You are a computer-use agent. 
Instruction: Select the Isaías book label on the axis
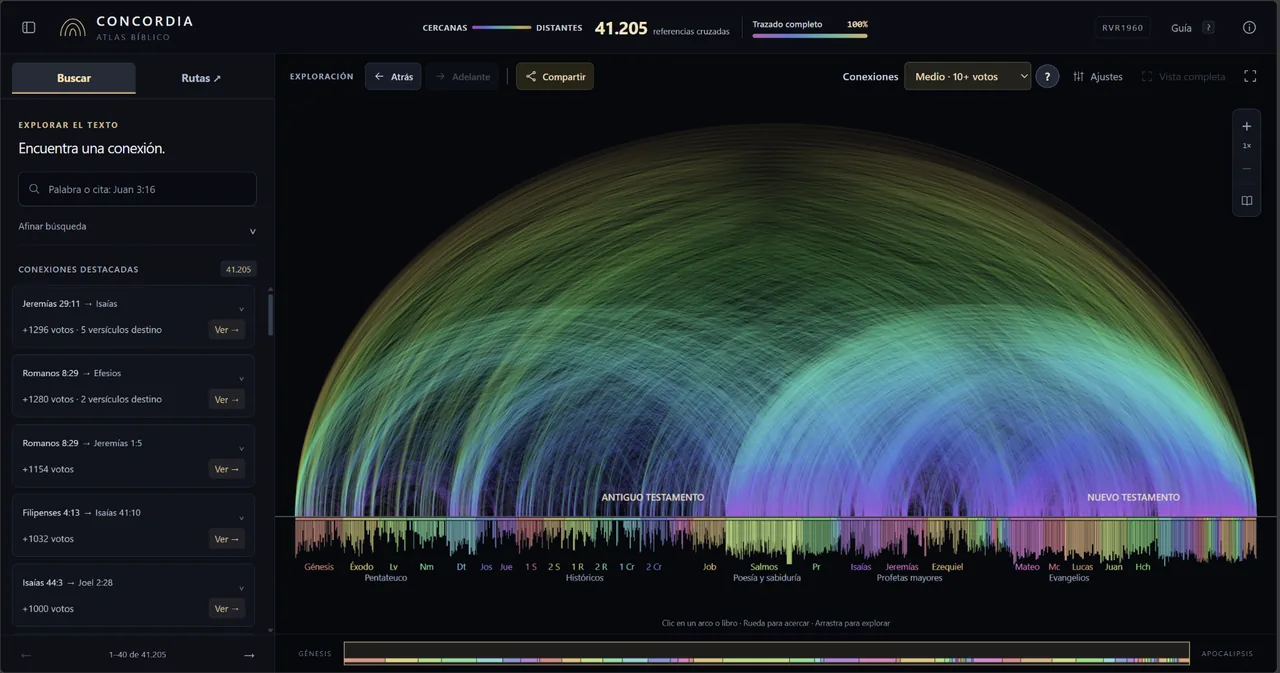click(x=861, y=567)
